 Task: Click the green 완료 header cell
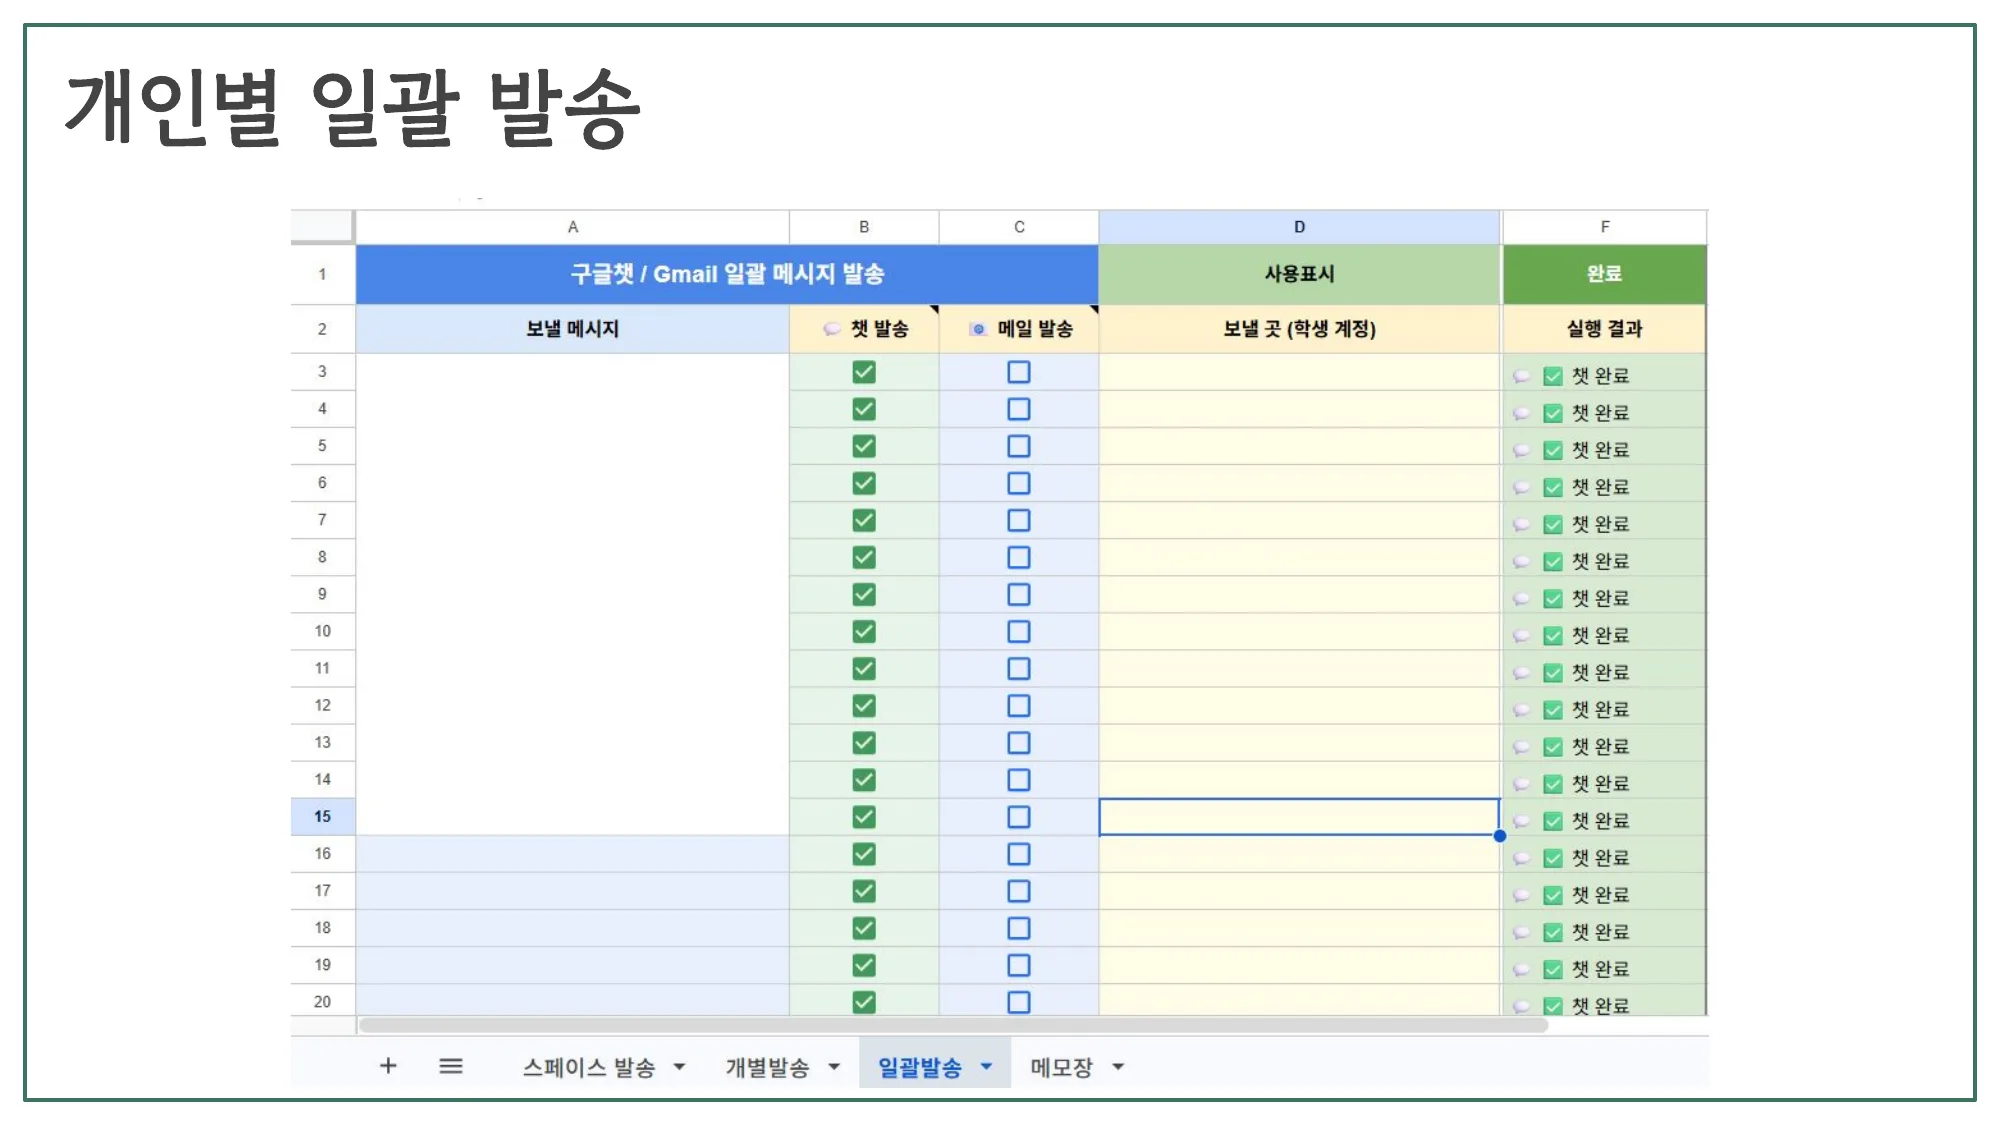(x=1604, y=274)
